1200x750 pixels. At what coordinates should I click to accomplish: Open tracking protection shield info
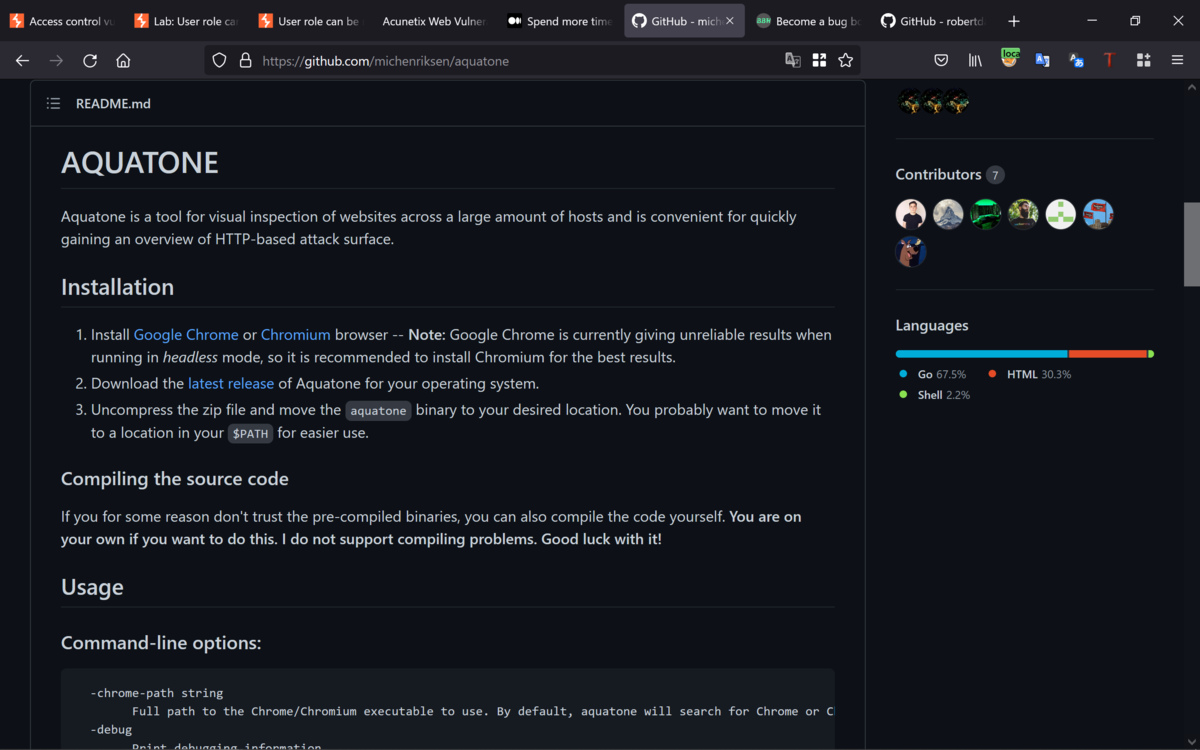click(x=220, y=61)
